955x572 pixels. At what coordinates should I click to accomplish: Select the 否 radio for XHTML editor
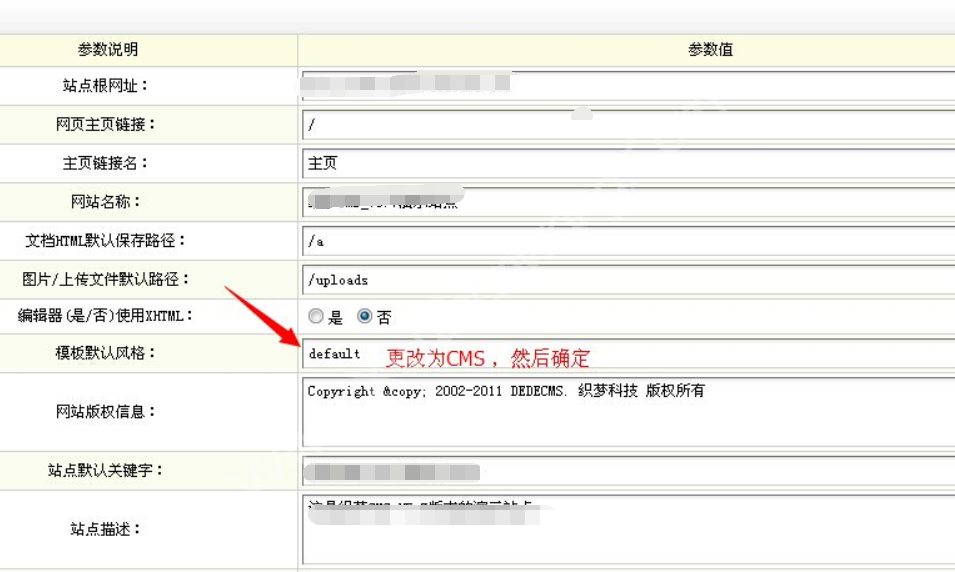pyautogui.click(x=364, y=316)
